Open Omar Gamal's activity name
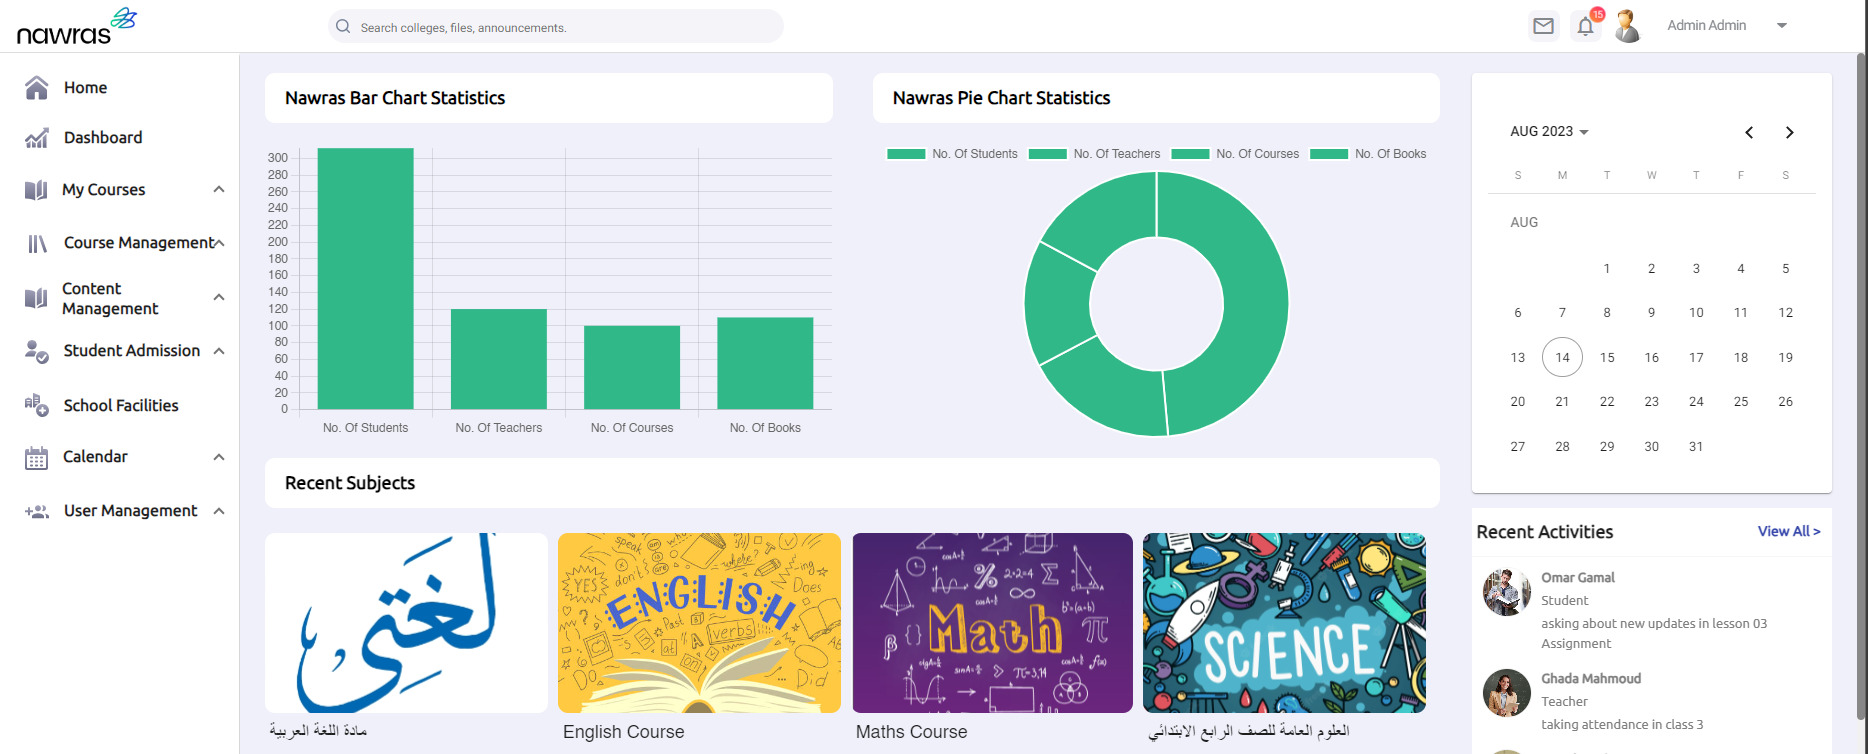Screen dimensions: 1868x754 click(x=1578, y=578)
